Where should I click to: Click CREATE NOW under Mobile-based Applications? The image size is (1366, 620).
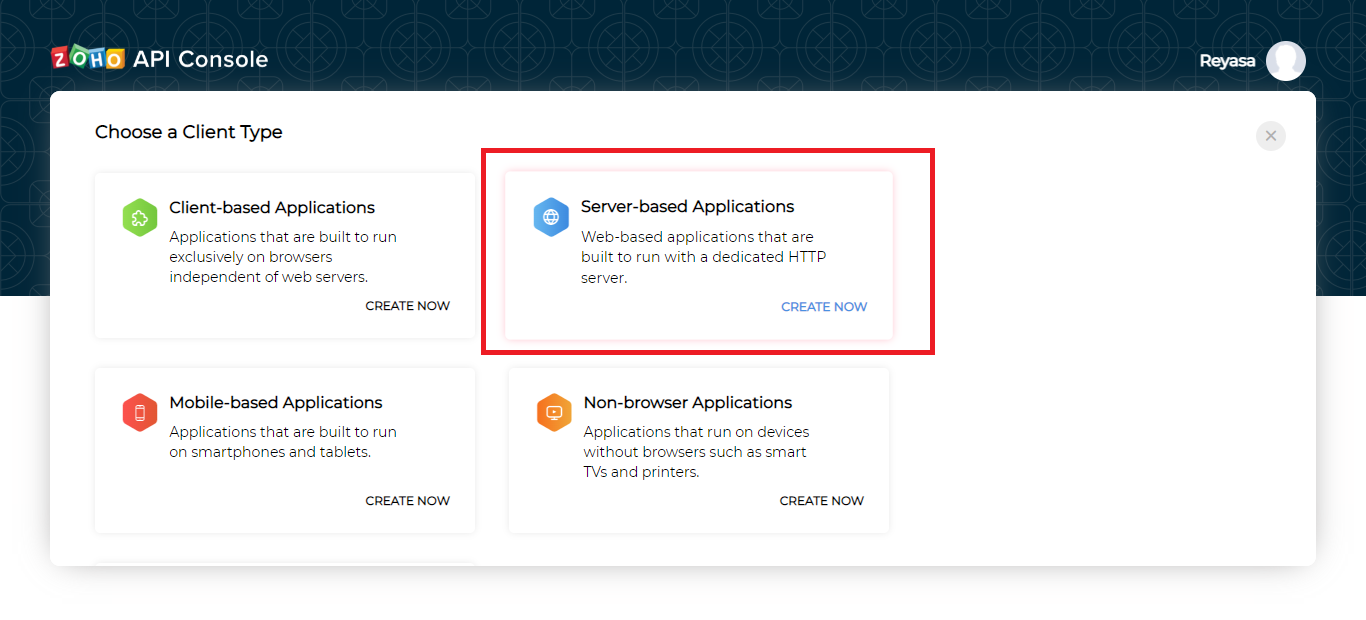click(x=407, y=500)
